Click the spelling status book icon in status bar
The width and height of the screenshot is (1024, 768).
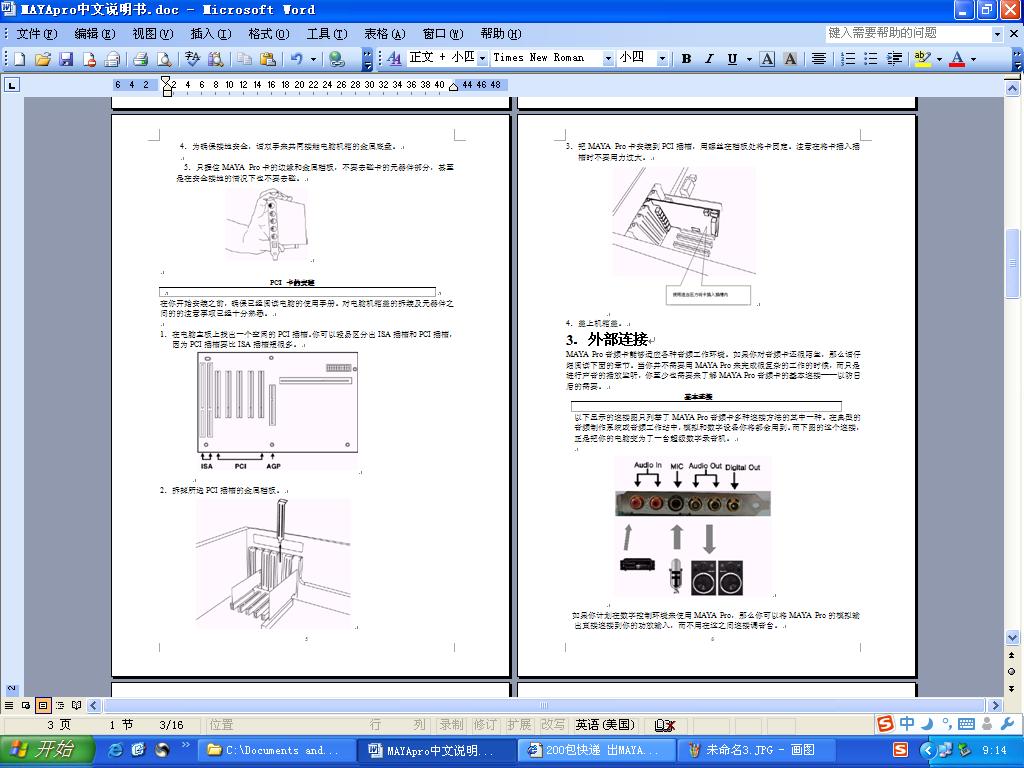tap(664, 725)
